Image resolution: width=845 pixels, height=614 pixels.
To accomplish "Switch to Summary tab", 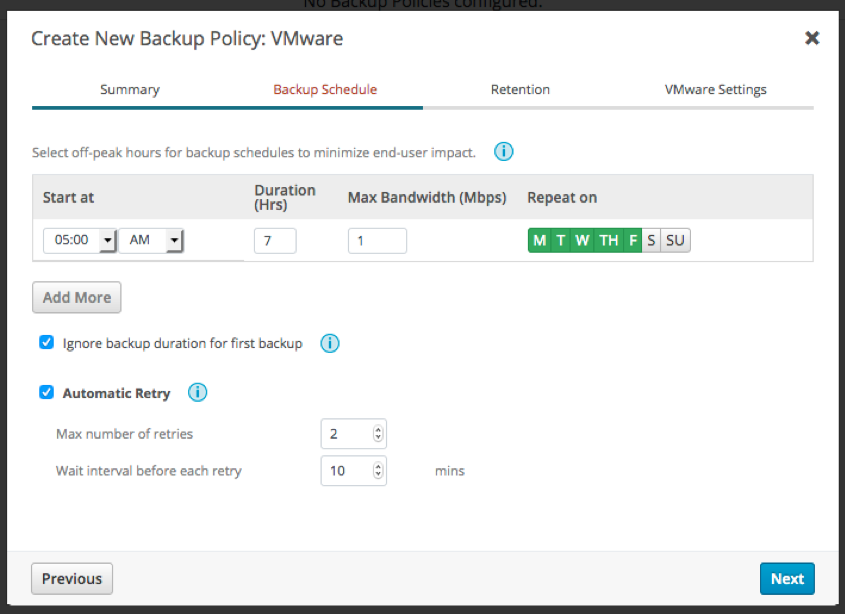I will (x=130, y=89).
